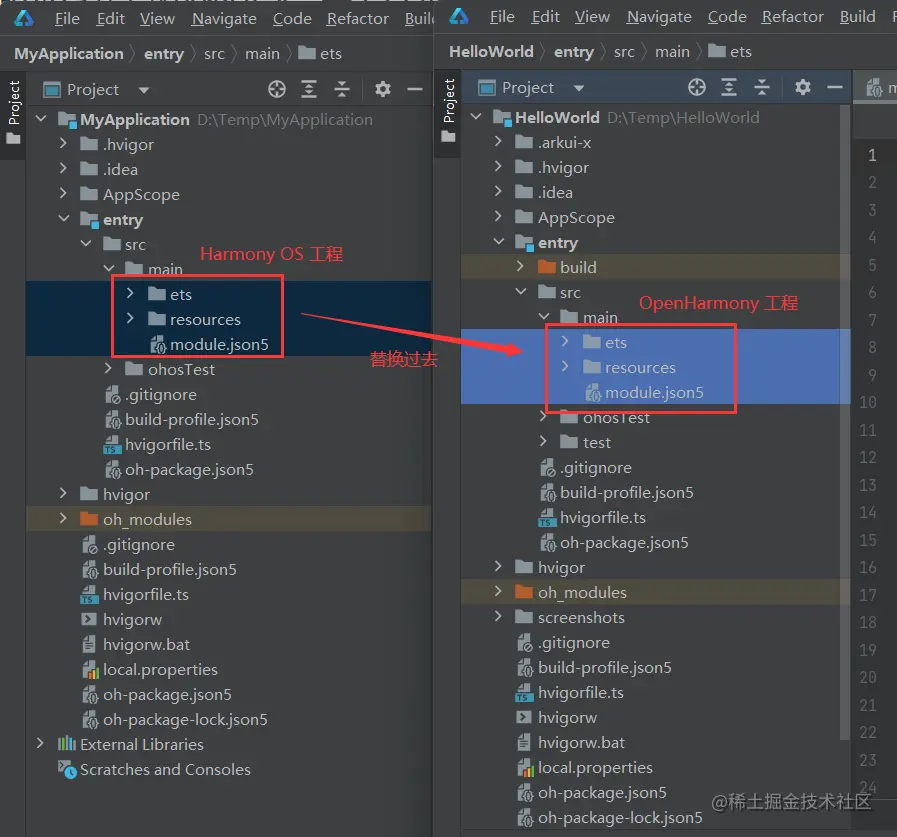Open Edit menu in MyApplication window

click(110, 19)
